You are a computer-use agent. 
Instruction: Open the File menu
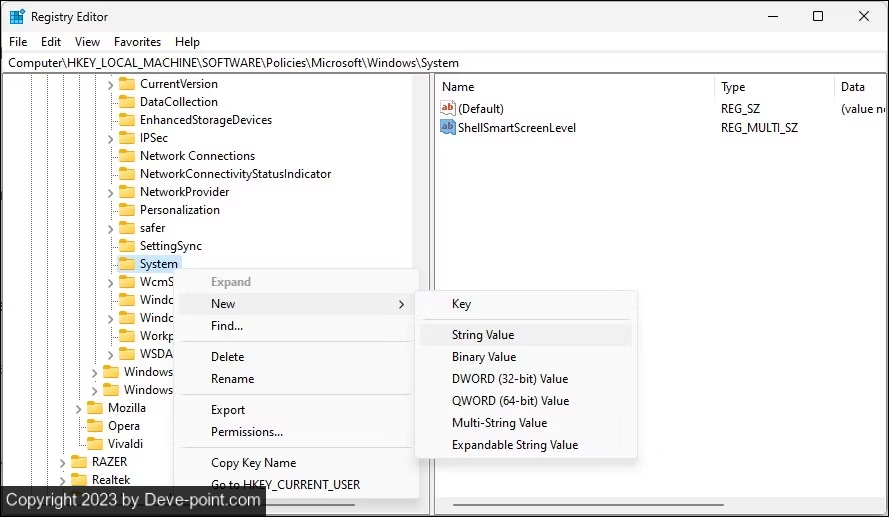(x=18, y=42)
